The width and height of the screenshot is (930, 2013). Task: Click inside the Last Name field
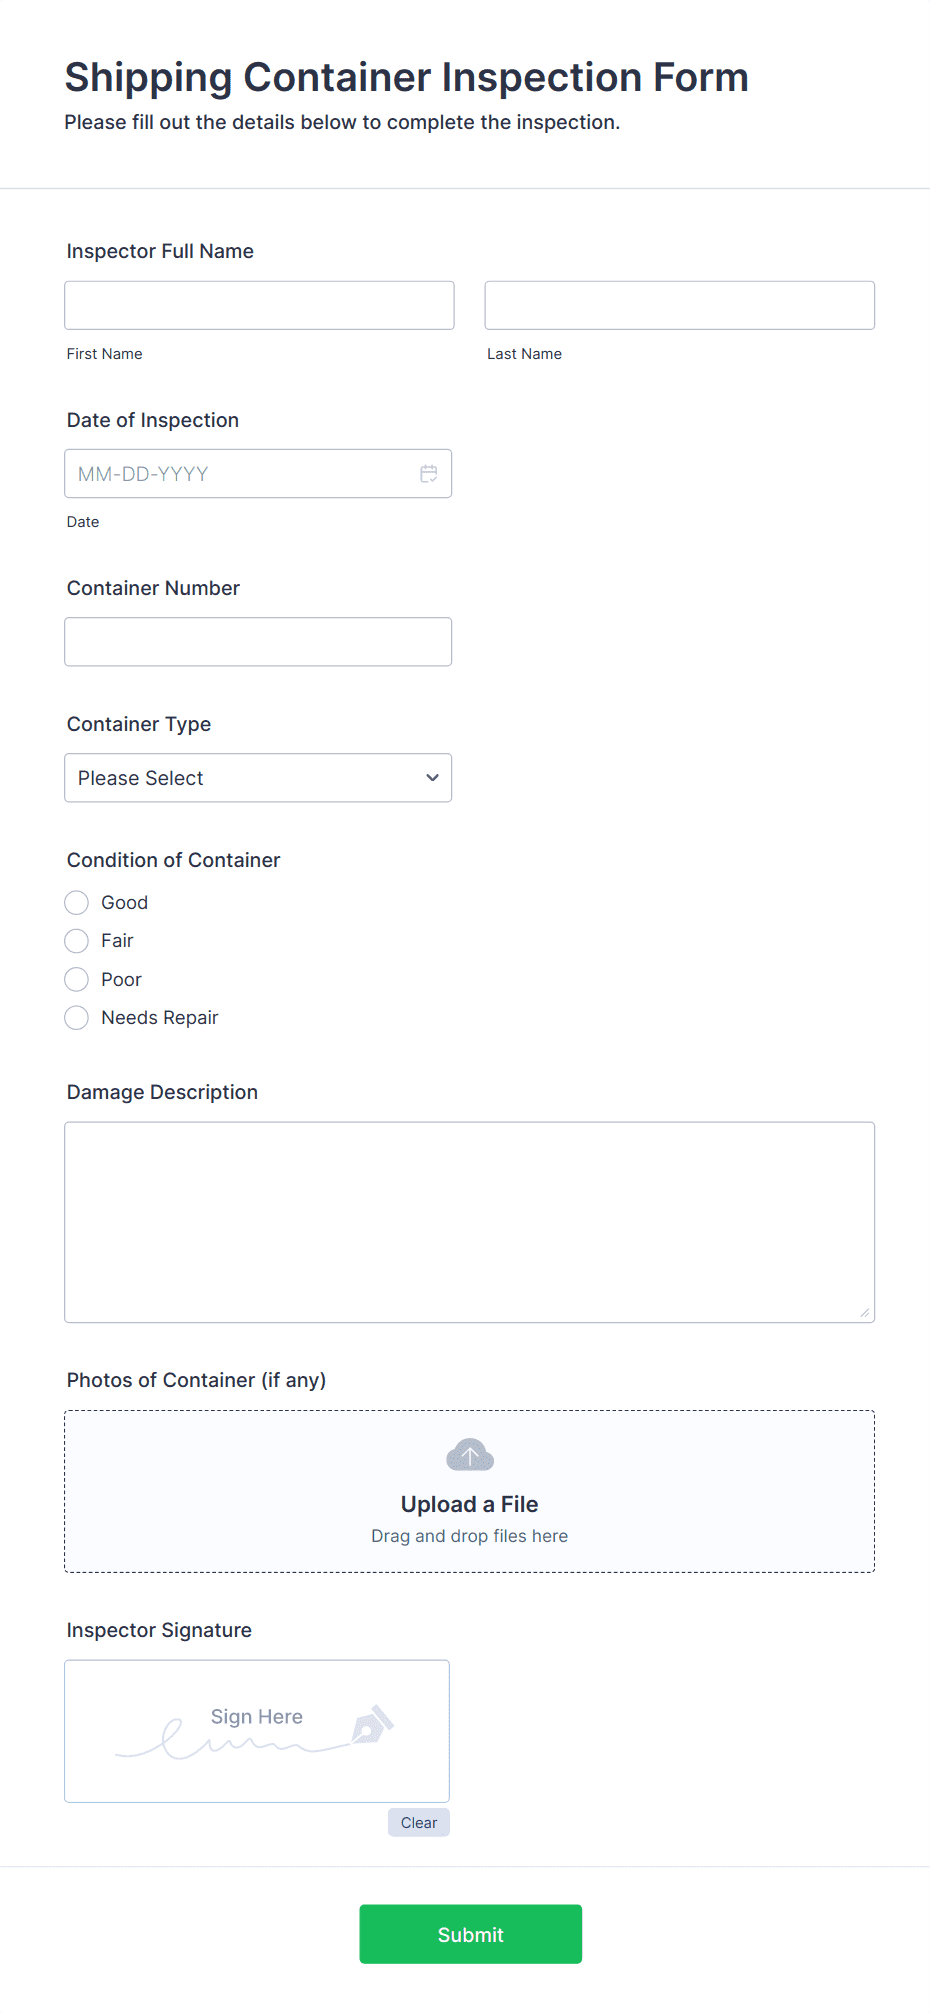pos(679,305)
